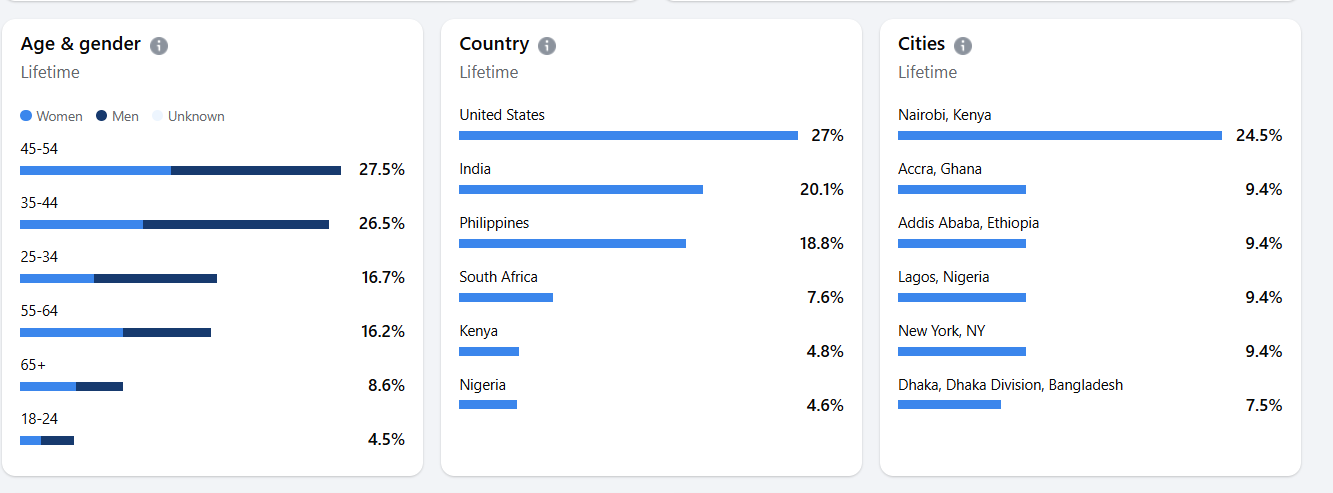
Task: Click the Lagos, Nigeria city bar
Action: [x=962, y=297]
